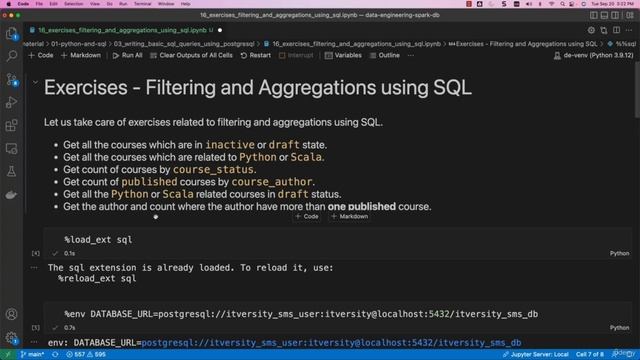The height and width of the screenshot is (360, 640).
Task: Open the Selection menu
Action: click(x=73, y=4)
